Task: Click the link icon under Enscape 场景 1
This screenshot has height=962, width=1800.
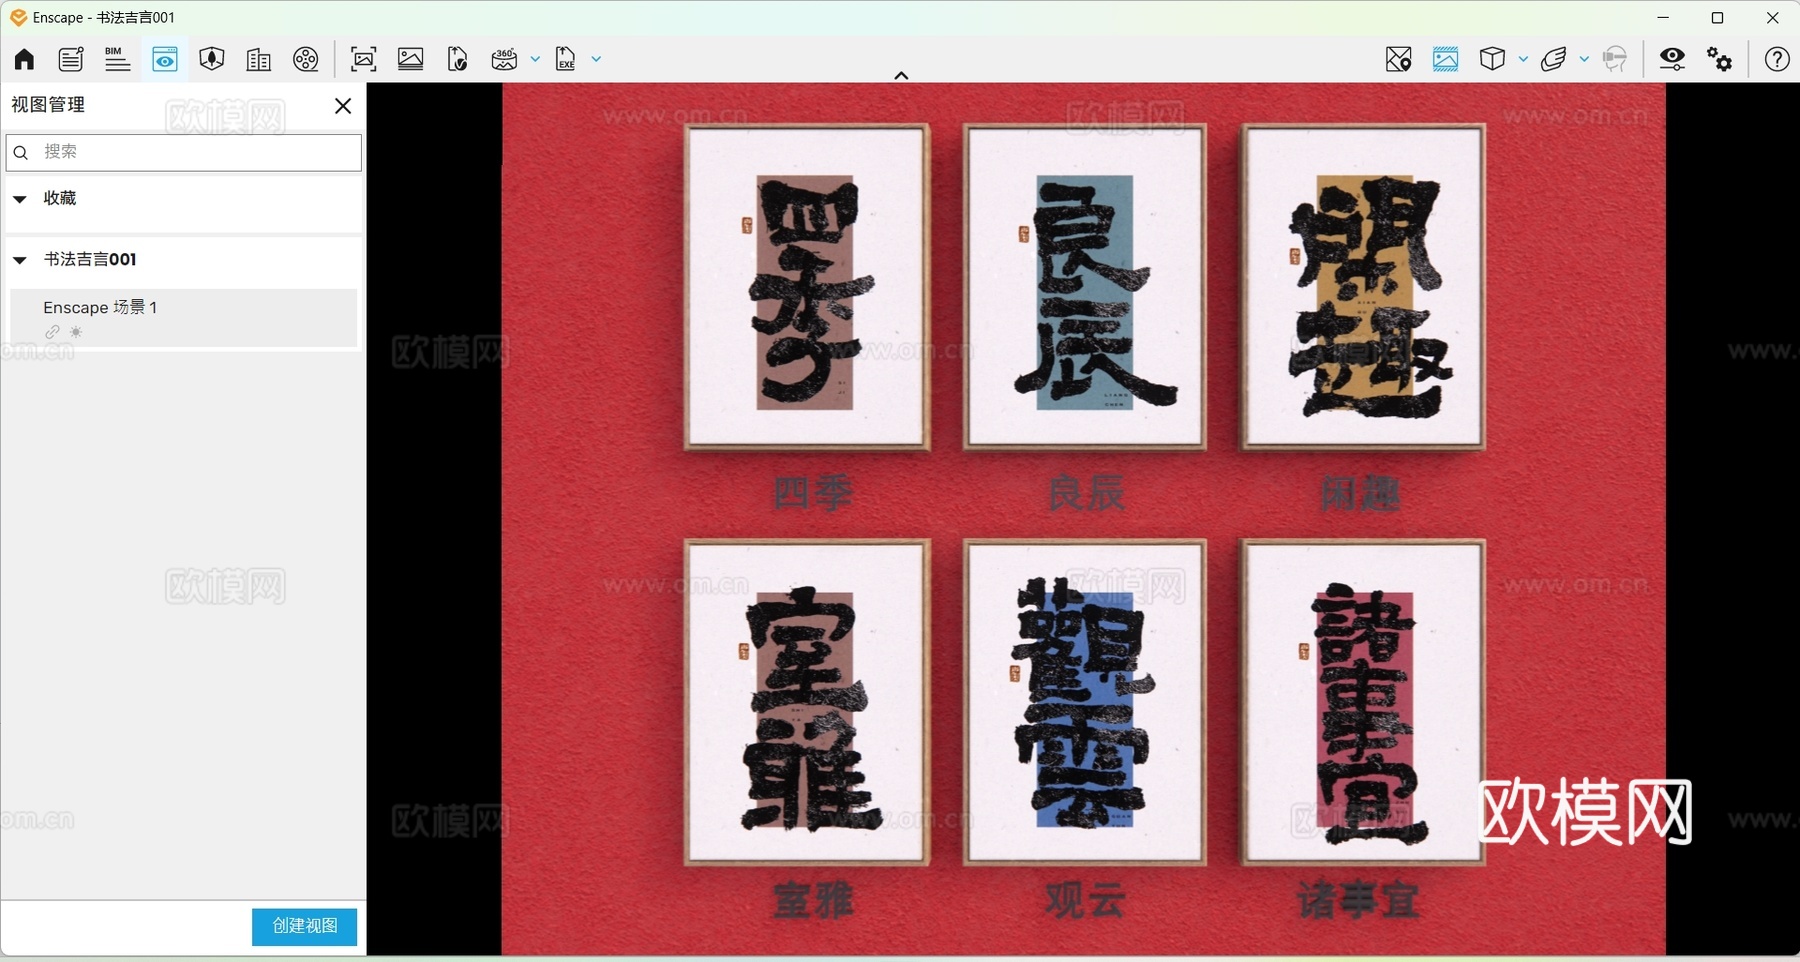Action: (52, 332)
